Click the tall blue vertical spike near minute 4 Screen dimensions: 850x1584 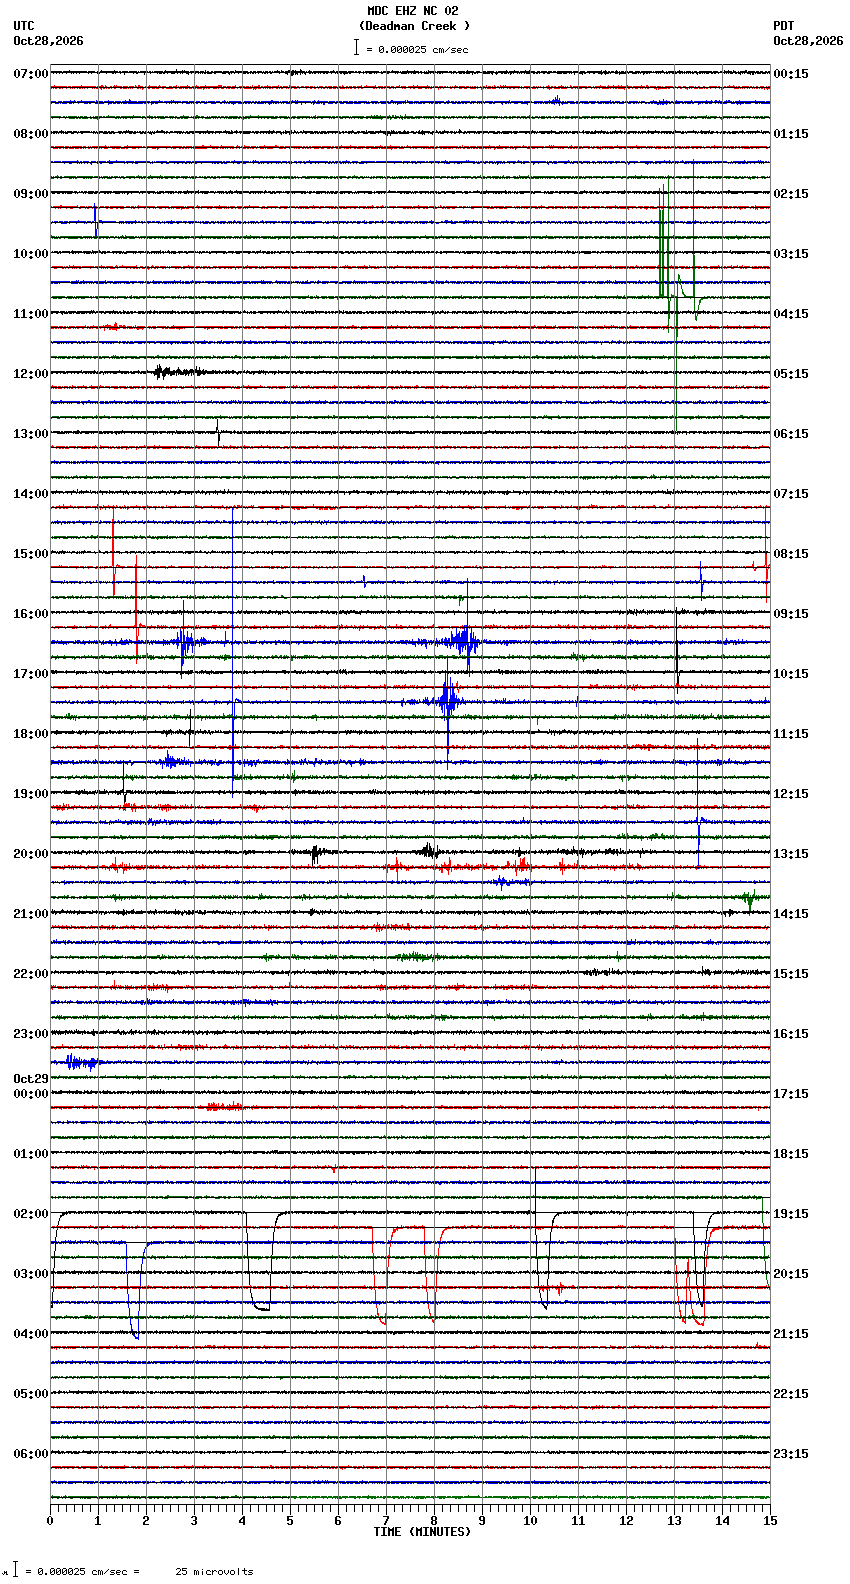(233, 650)
